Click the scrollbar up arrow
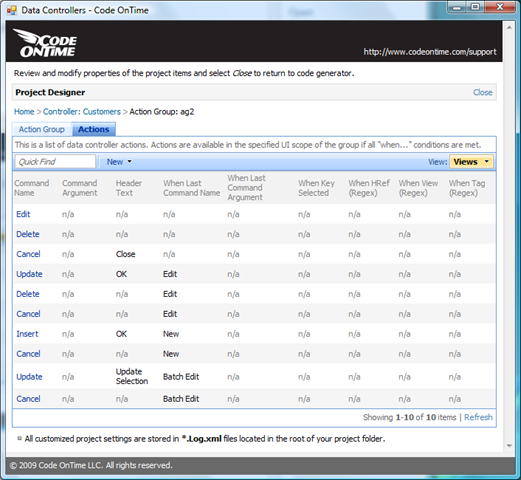 (509, 27)
